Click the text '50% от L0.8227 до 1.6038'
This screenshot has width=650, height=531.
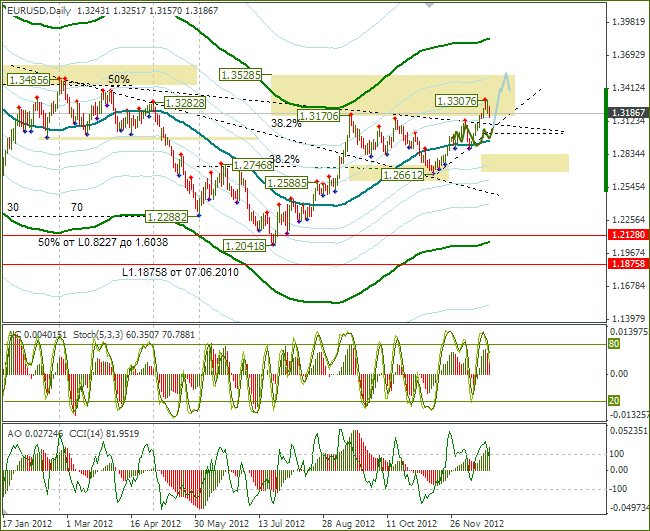coord(103,242)
